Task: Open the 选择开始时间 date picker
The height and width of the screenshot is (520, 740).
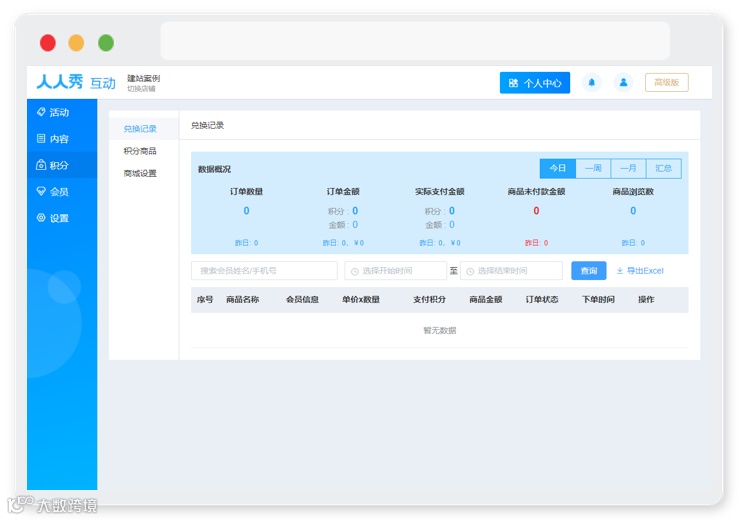Action: [395, 270]
